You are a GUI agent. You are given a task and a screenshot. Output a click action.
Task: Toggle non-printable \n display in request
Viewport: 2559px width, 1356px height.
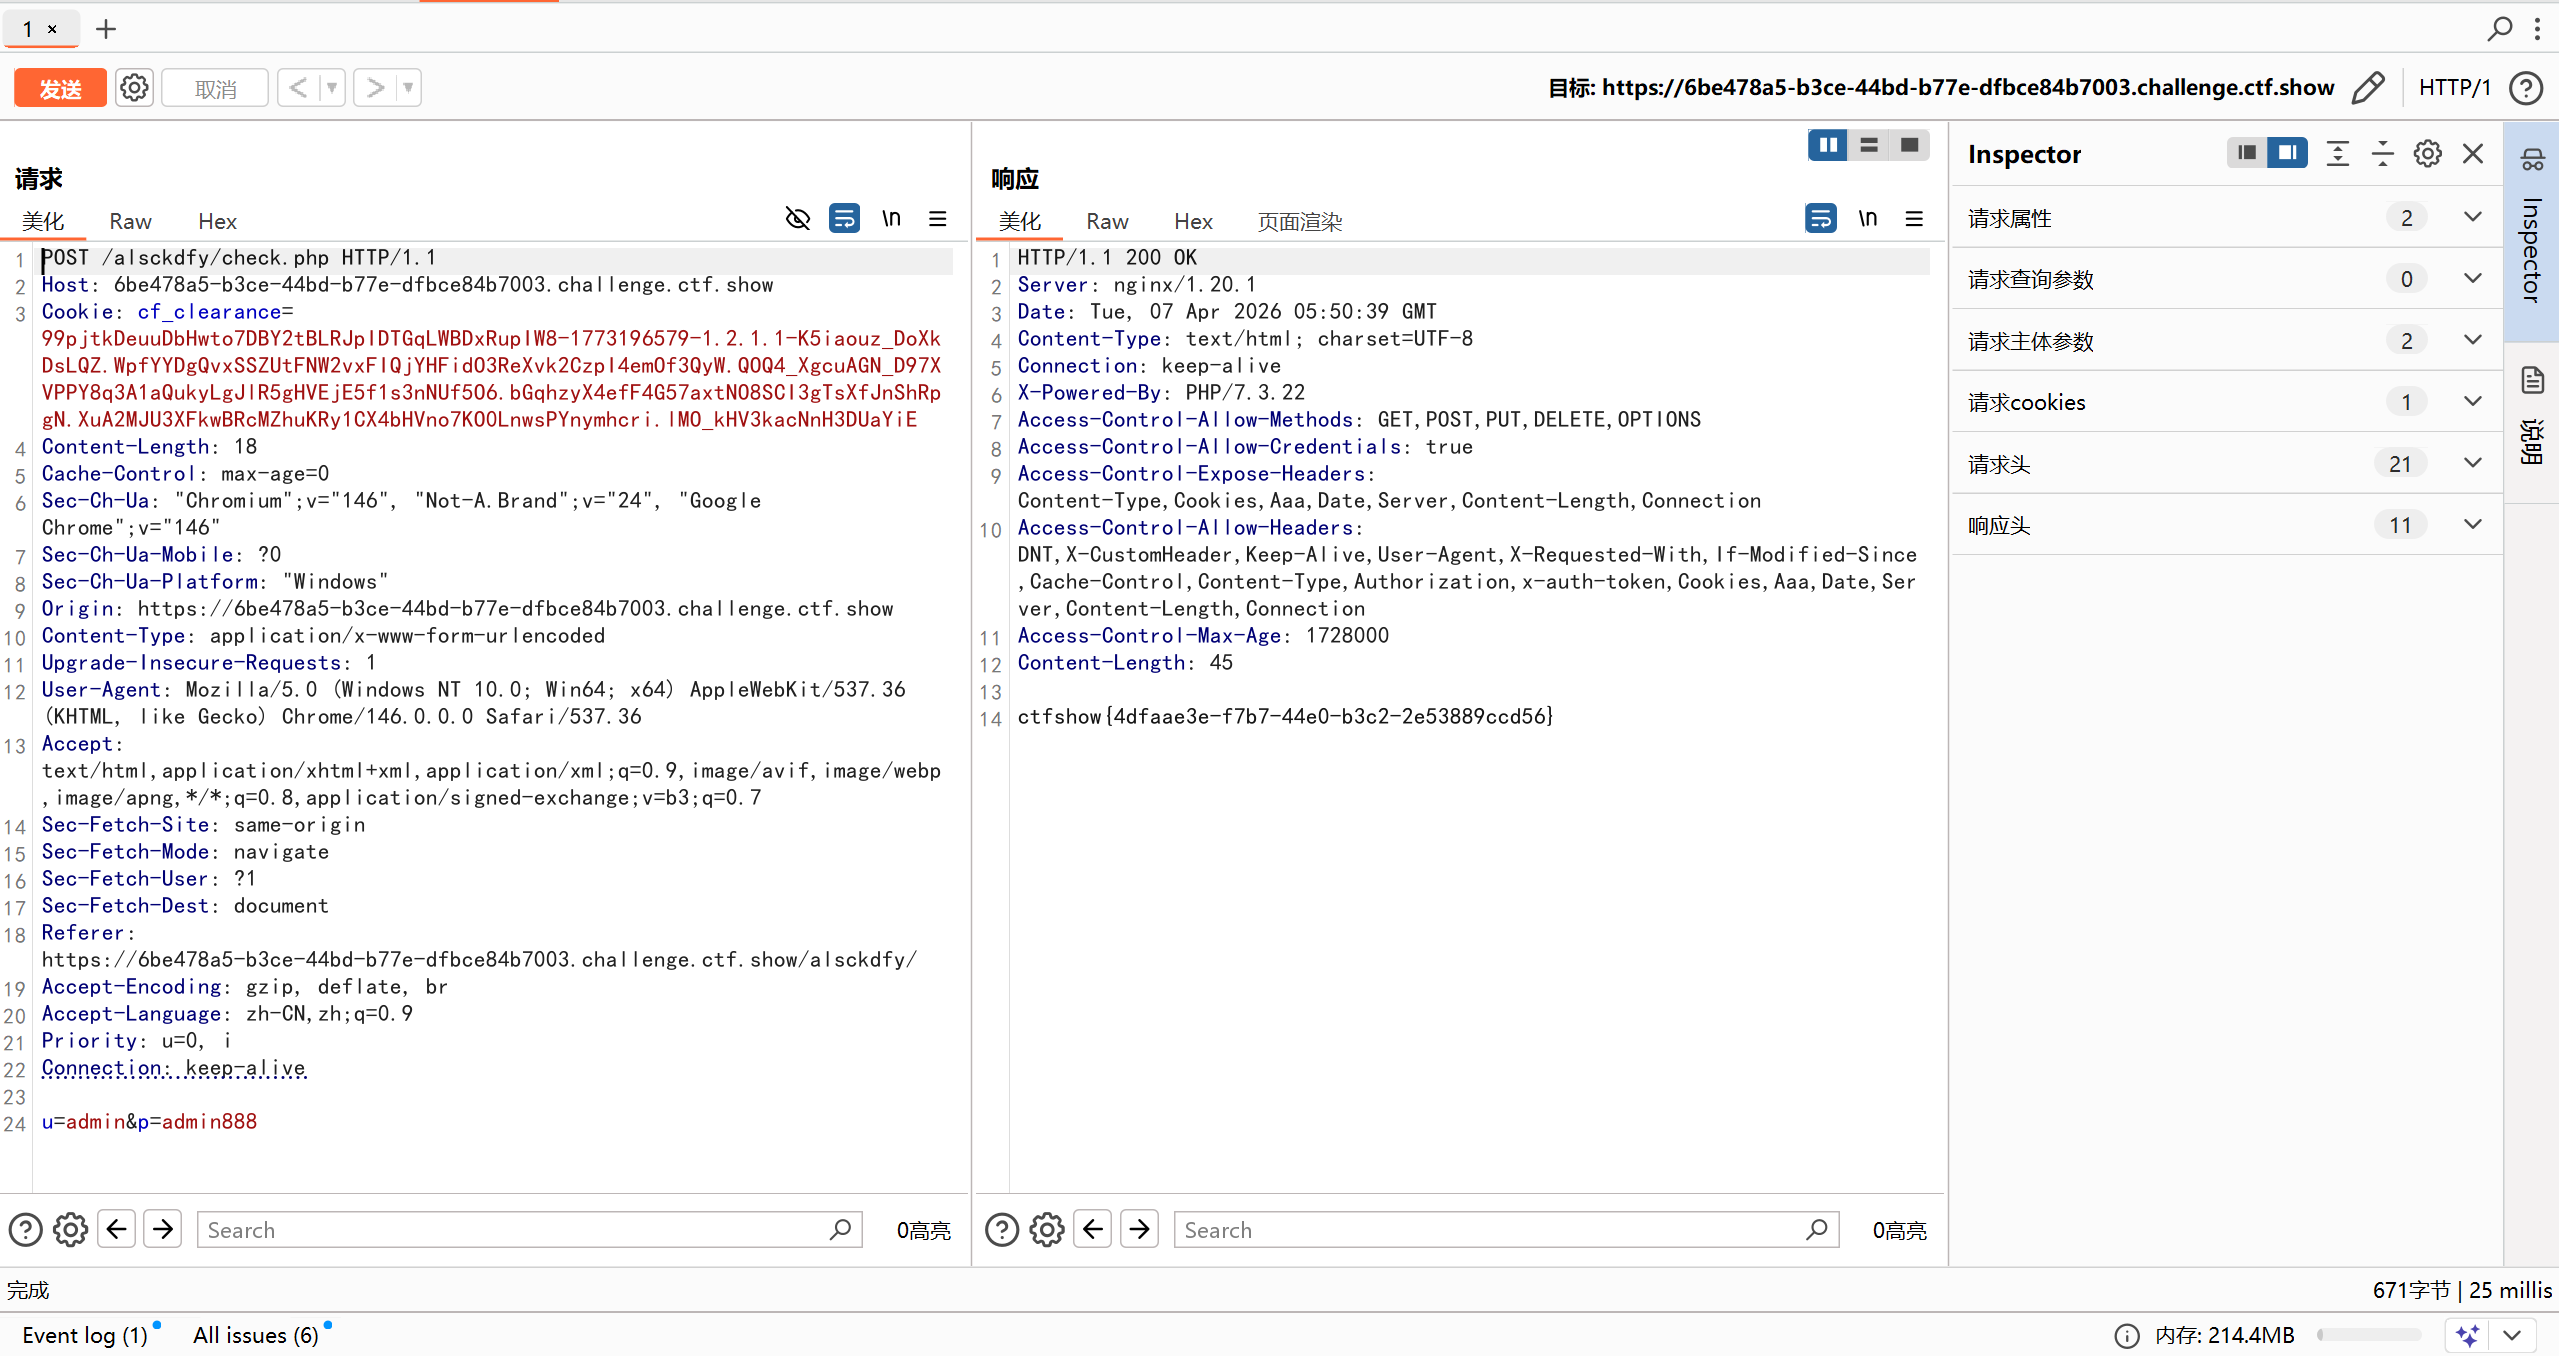click(891, 219)
